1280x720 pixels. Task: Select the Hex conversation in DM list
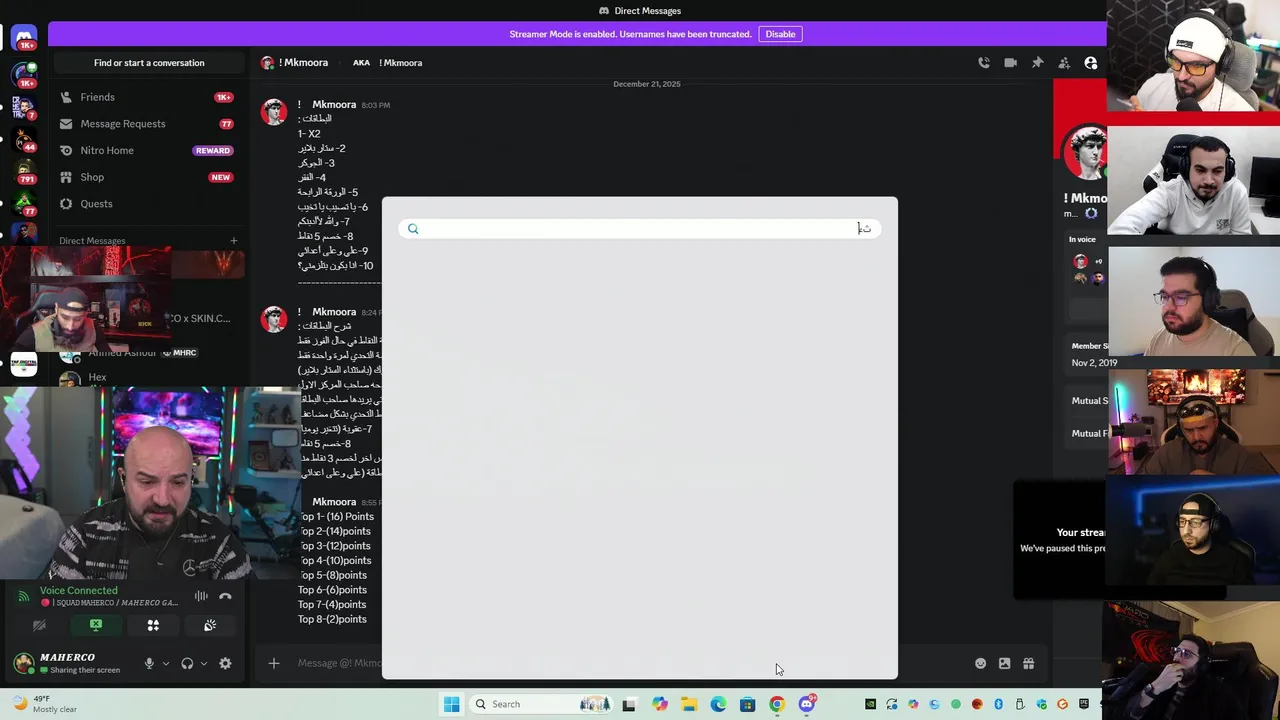[x=97, y=378]
